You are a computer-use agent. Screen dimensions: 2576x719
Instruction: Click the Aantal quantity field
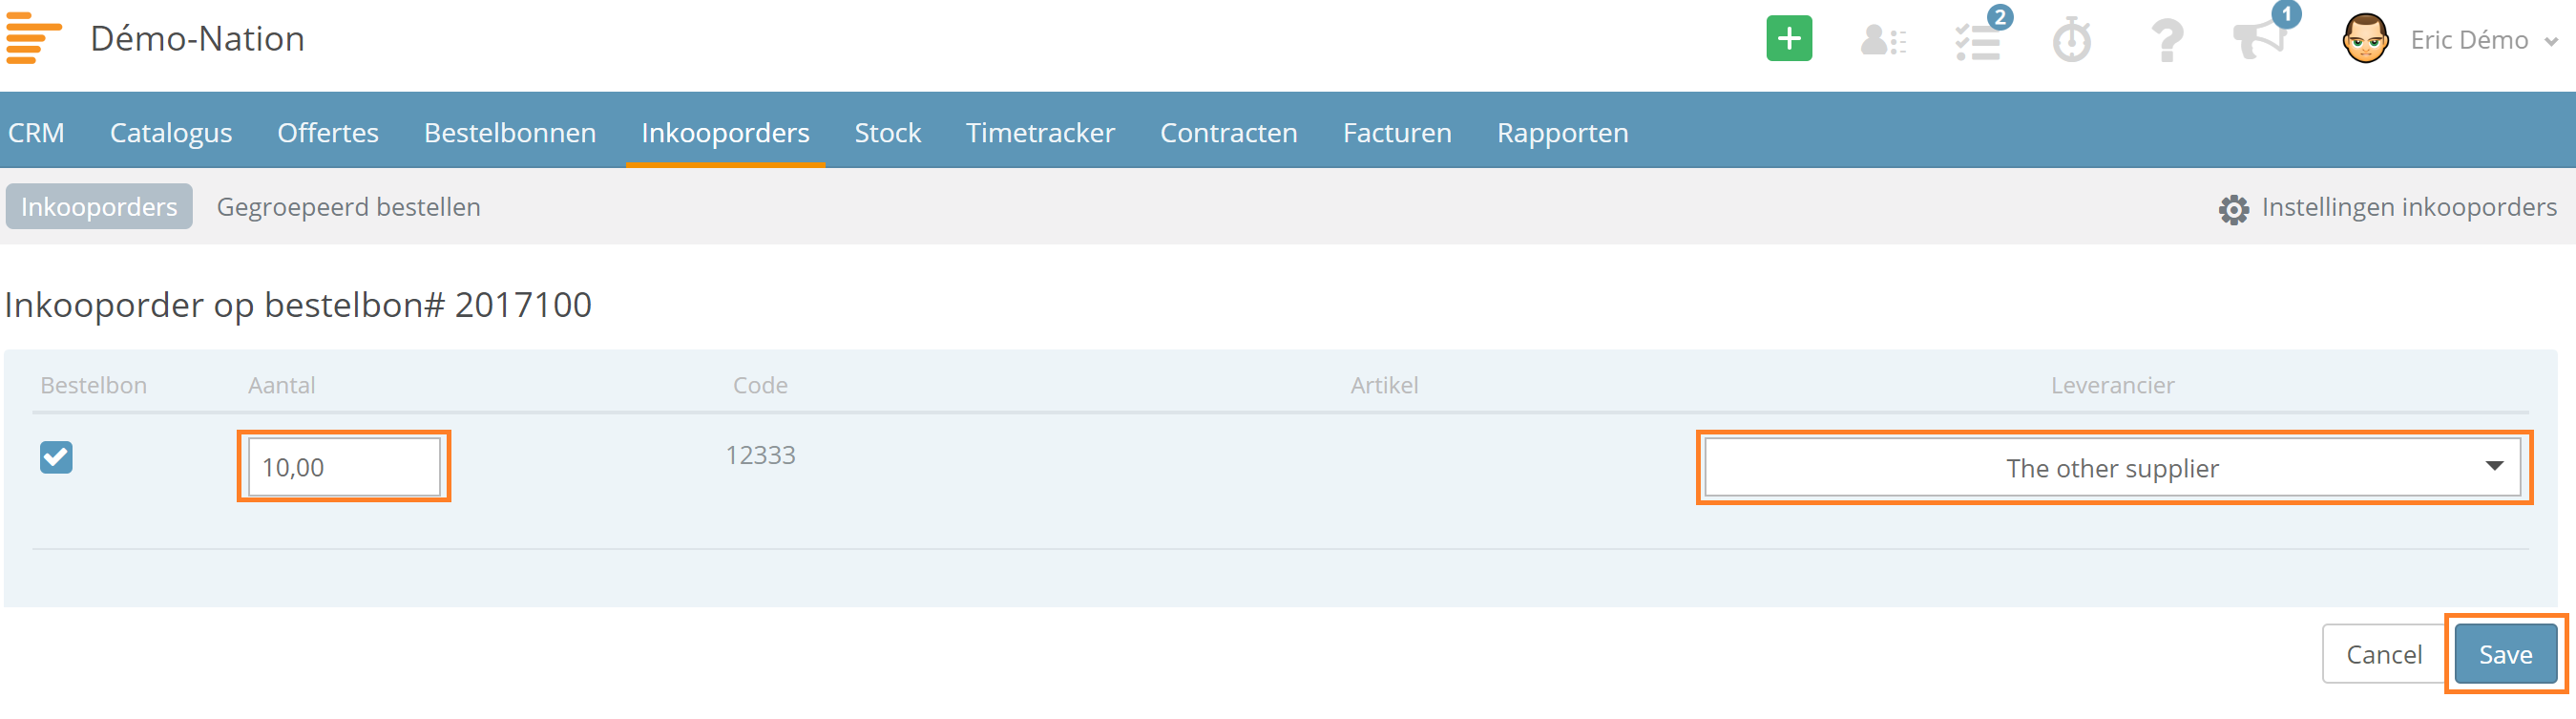(344, 467)
